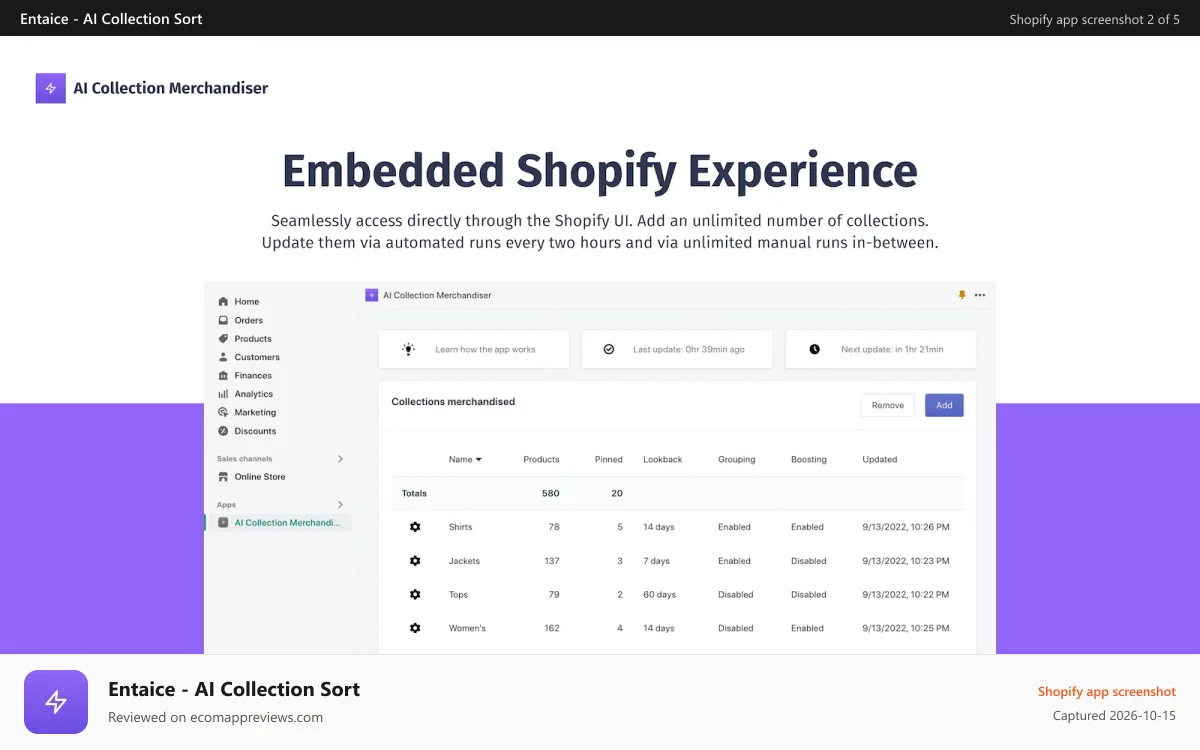This screenshot has height=750, width=1200.
Task: Open Online Store sales channel
Action: click(x=260, y=477)
